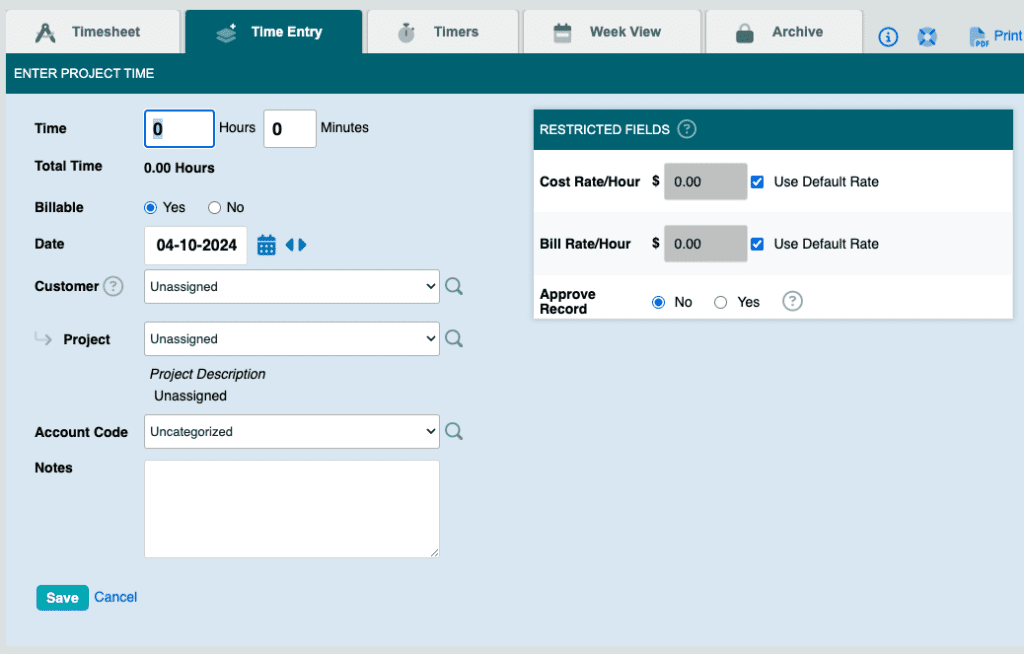Click inside the Notes text area
This screenshot has width=1024, height=654.
(x=292, y=508)
